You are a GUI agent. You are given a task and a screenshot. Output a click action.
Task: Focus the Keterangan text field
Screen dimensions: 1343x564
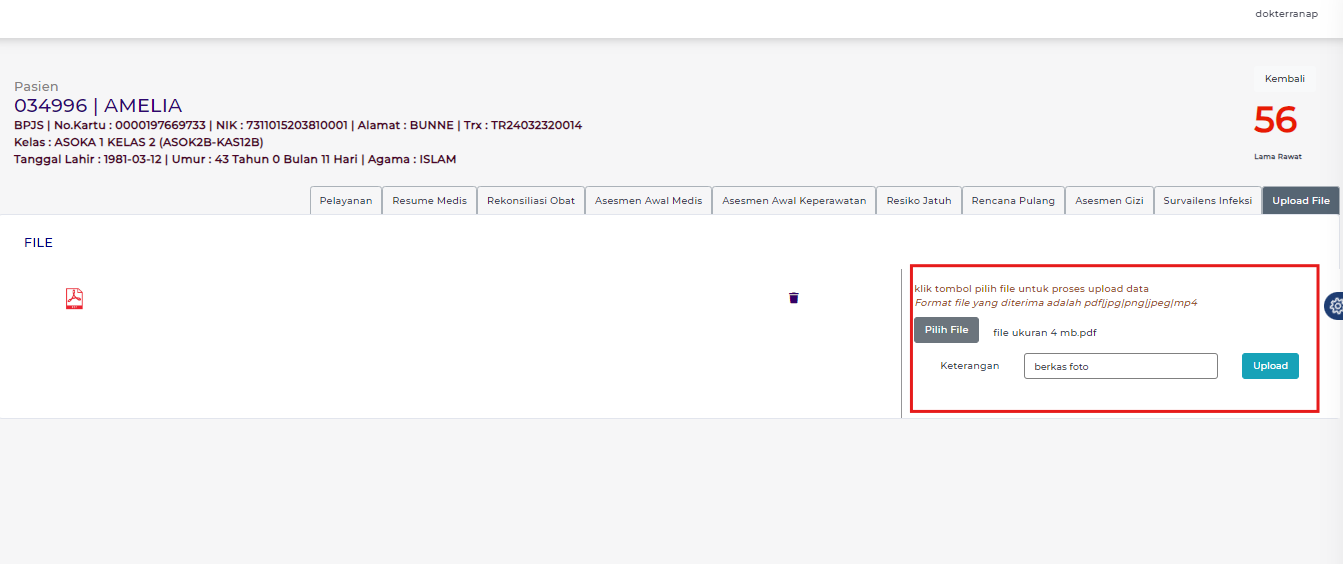point(1120,366)
